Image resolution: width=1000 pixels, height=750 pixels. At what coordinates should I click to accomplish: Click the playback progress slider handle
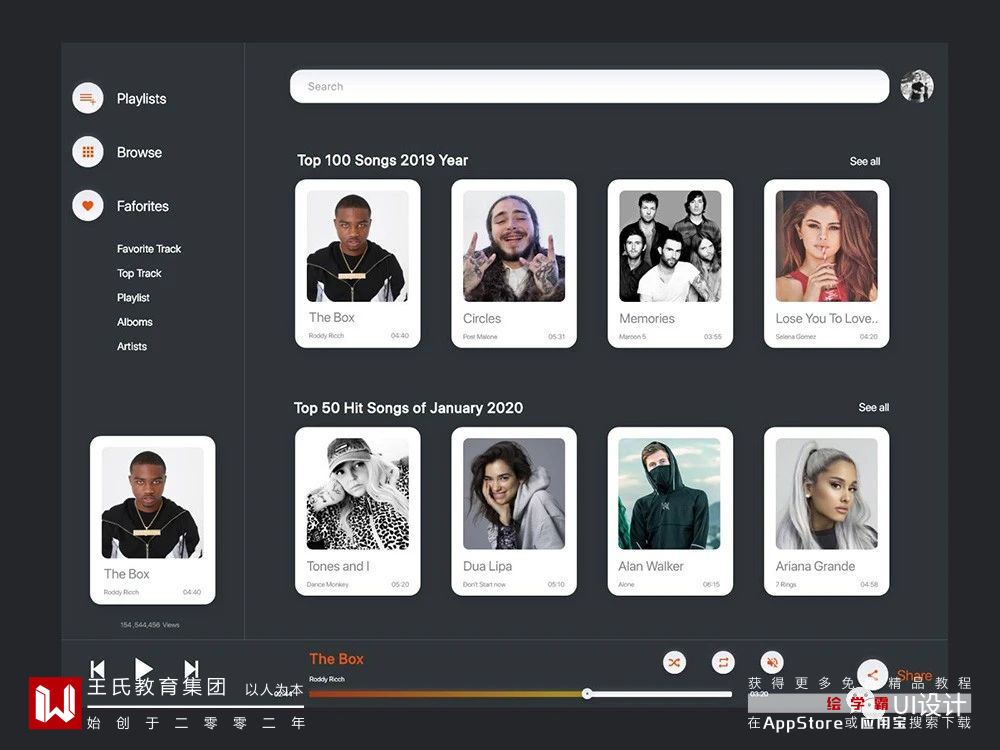pyautogui.click(x=587, y=694)
